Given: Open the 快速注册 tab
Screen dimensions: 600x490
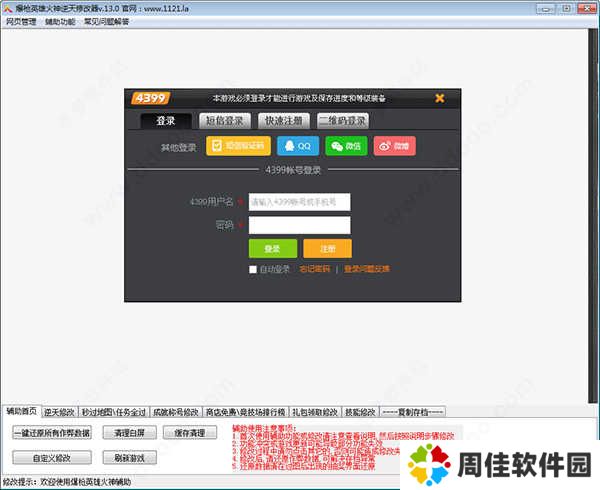Looking at the screenshot, I should pos(284,121).
